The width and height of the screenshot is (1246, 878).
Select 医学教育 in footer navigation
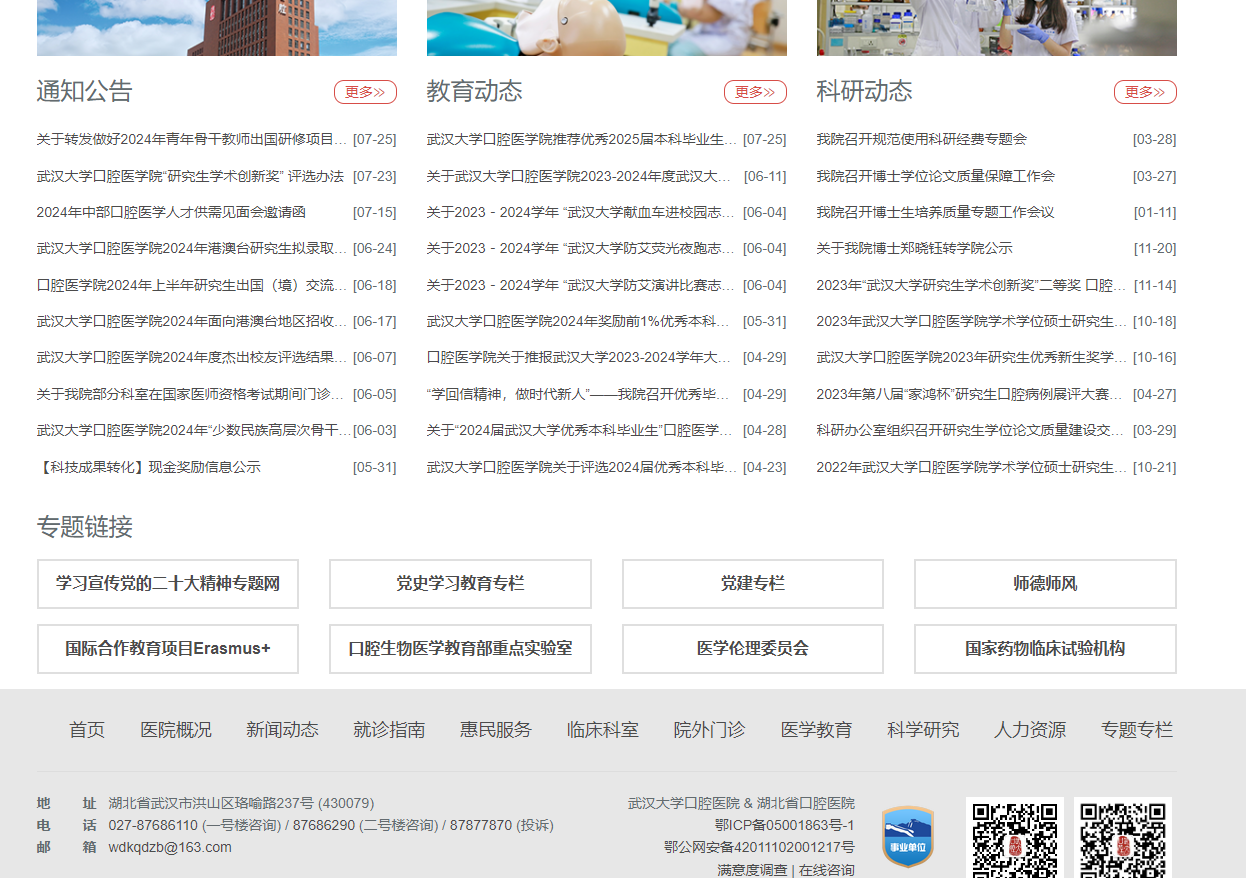[x=816, y=730]
